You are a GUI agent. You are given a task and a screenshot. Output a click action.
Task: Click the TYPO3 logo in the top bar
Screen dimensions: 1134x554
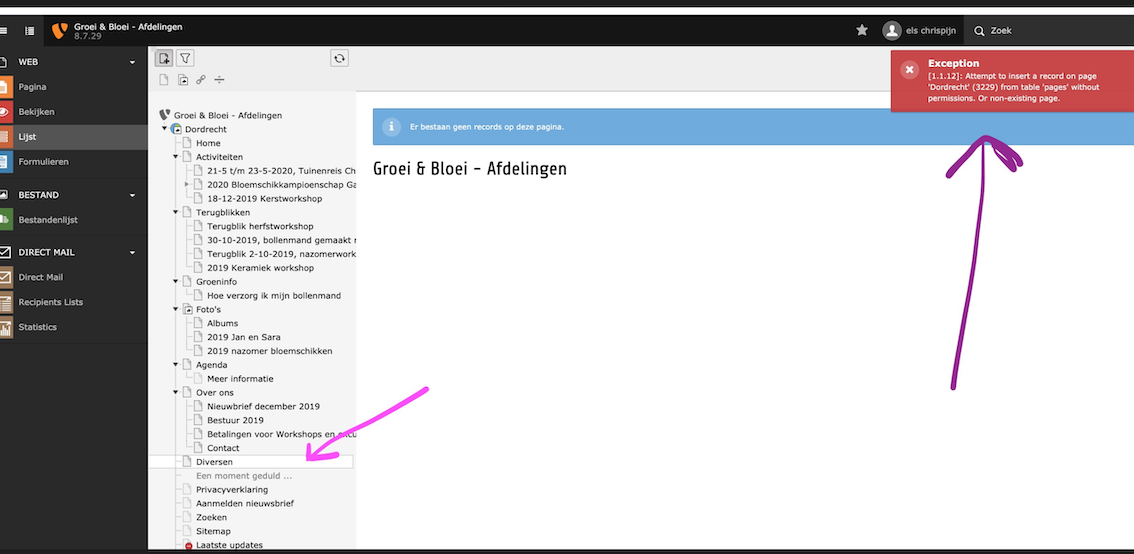(60, 31)
